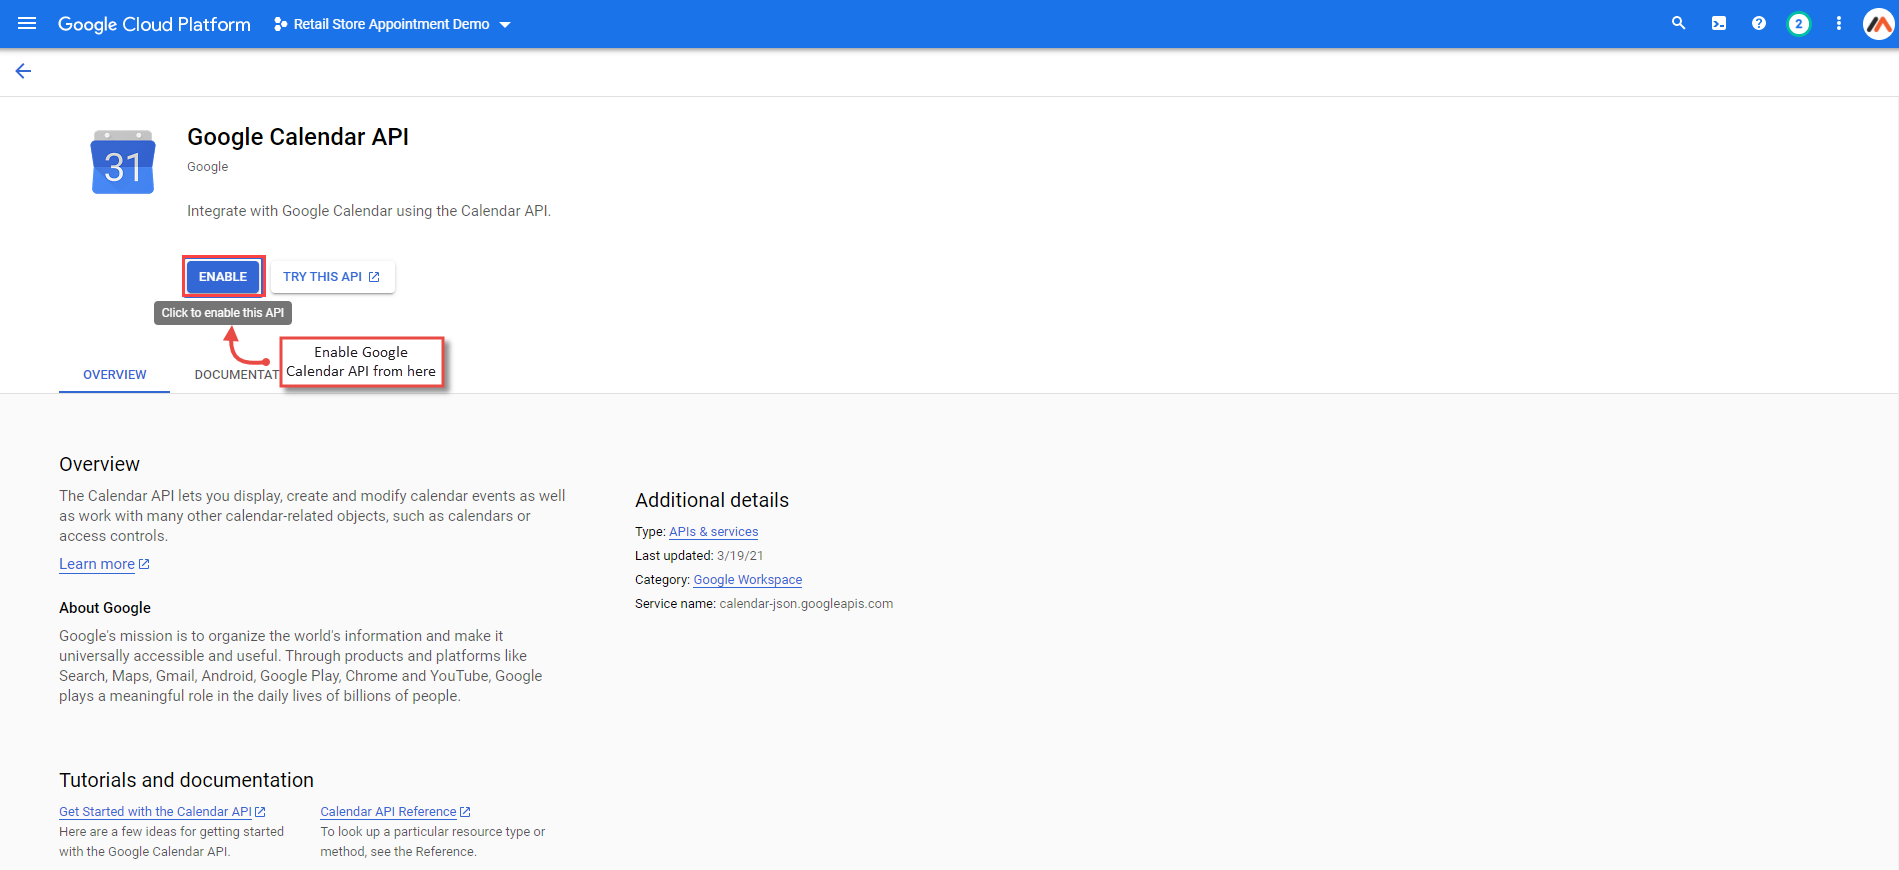Open the help question mark icon
The image size is (1899, 870).
pos(1758,23)
